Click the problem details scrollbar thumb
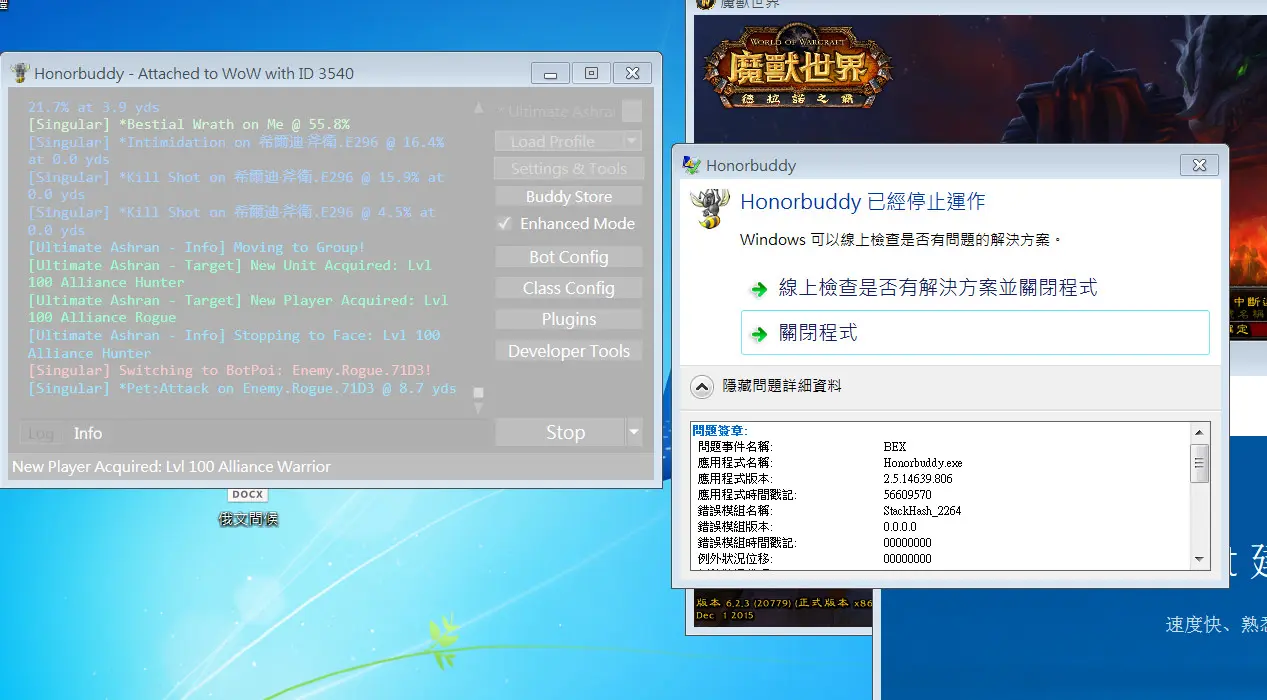 point(1201,463)
